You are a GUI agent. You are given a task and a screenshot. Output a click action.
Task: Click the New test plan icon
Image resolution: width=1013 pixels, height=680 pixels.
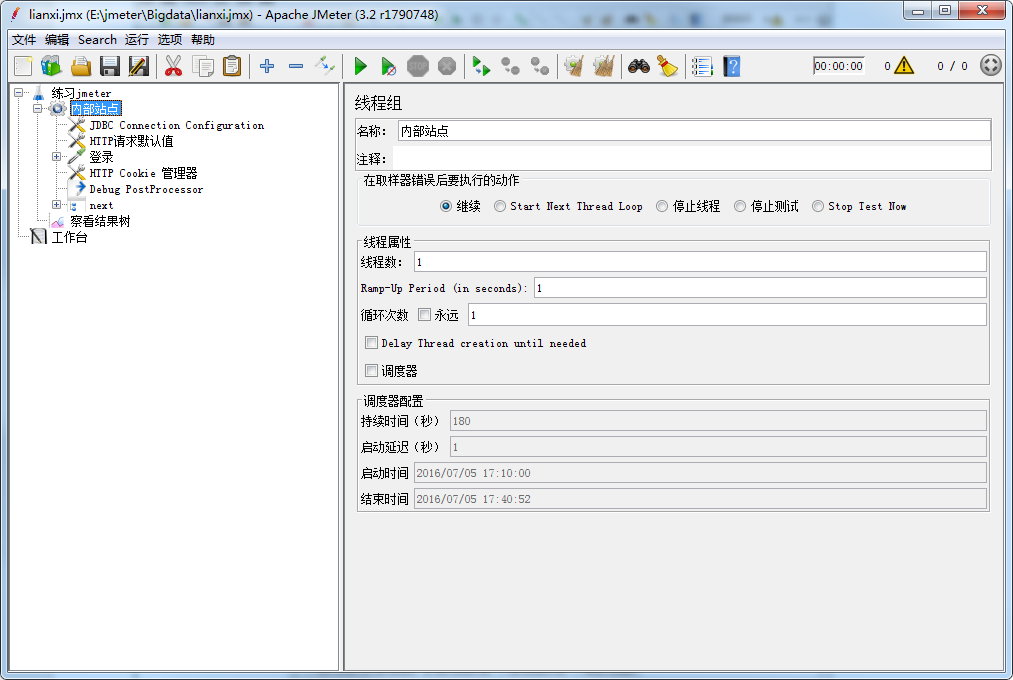point(23,66)
